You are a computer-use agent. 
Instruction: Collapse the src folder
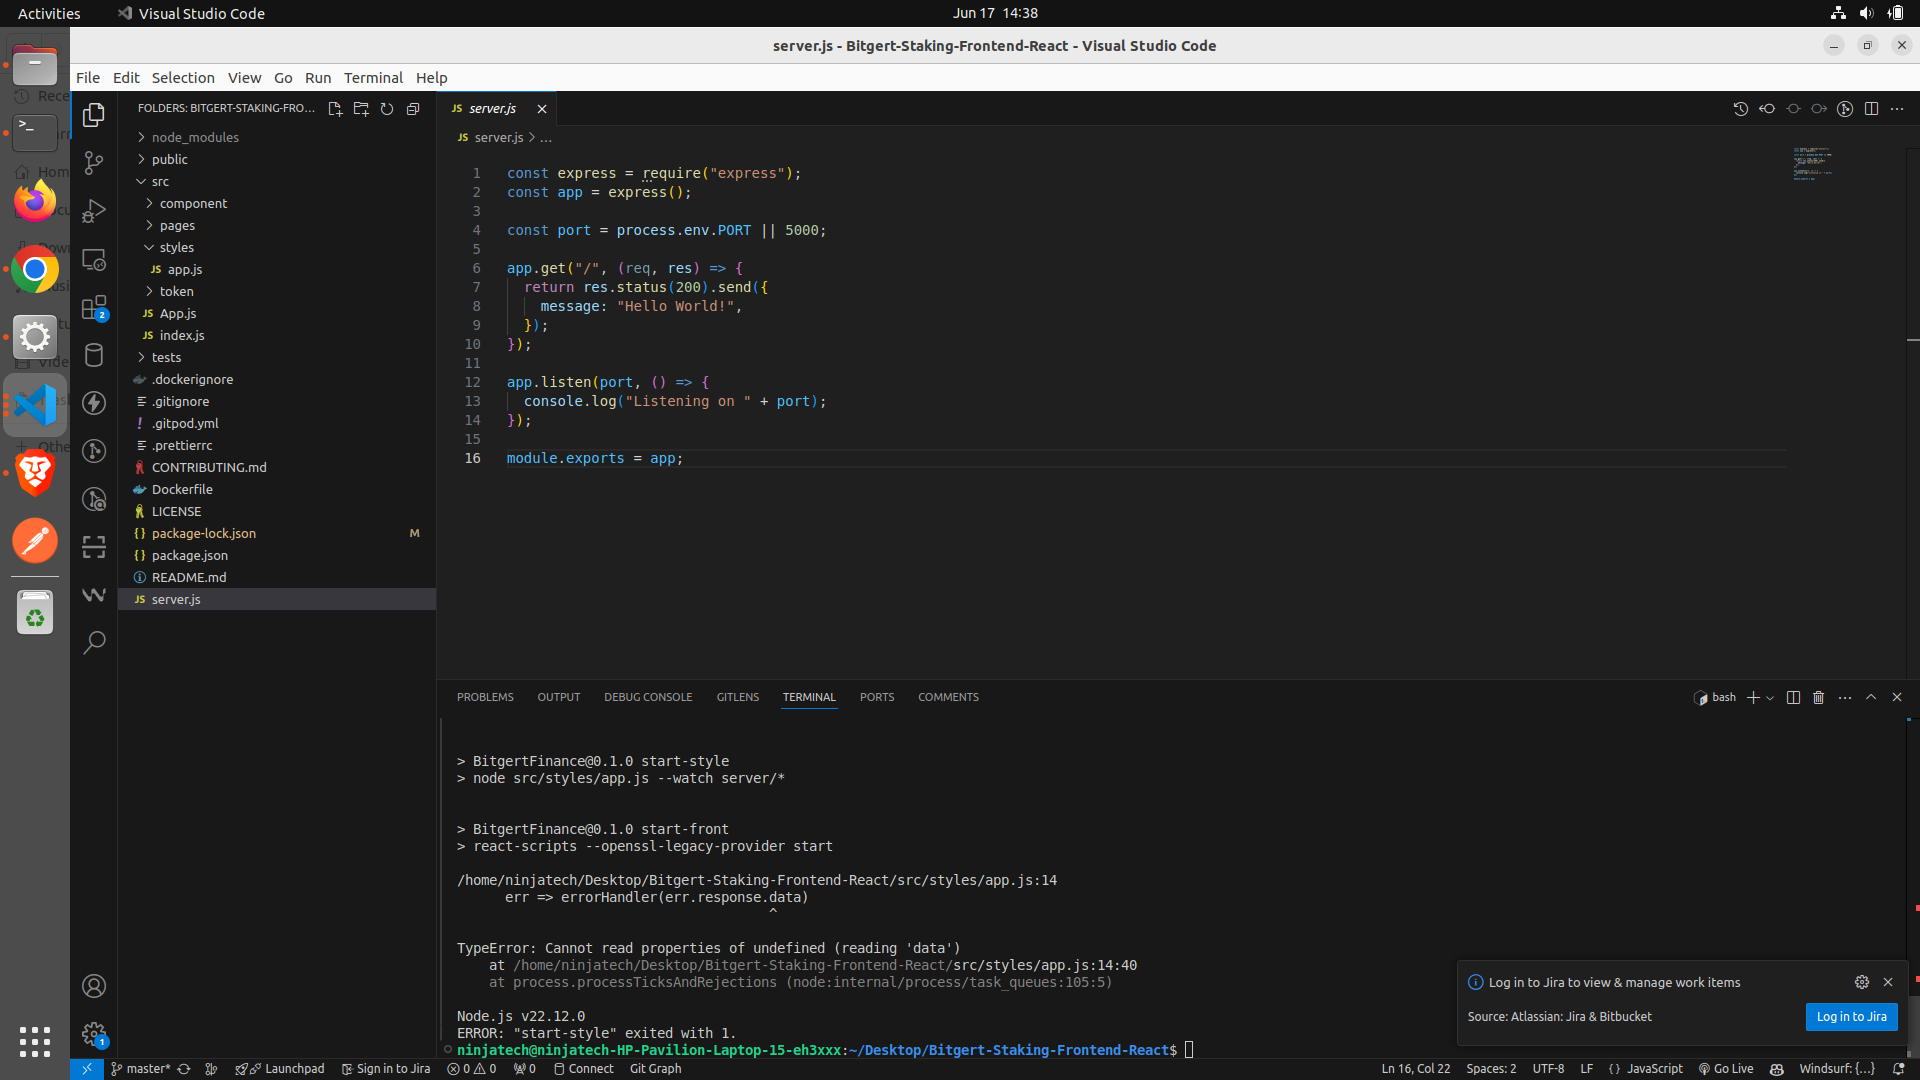pyautogui.click(x=160, y=181)
